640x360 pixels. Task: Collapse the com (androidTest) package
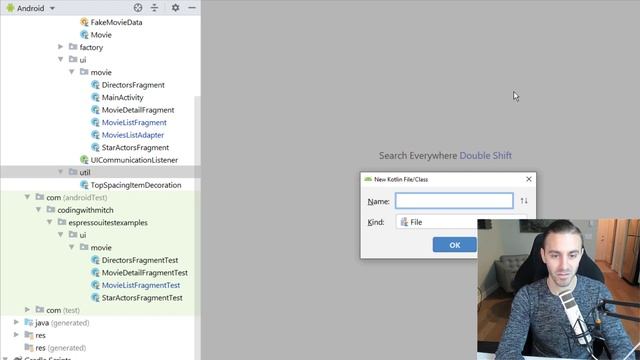coord(27,197)
